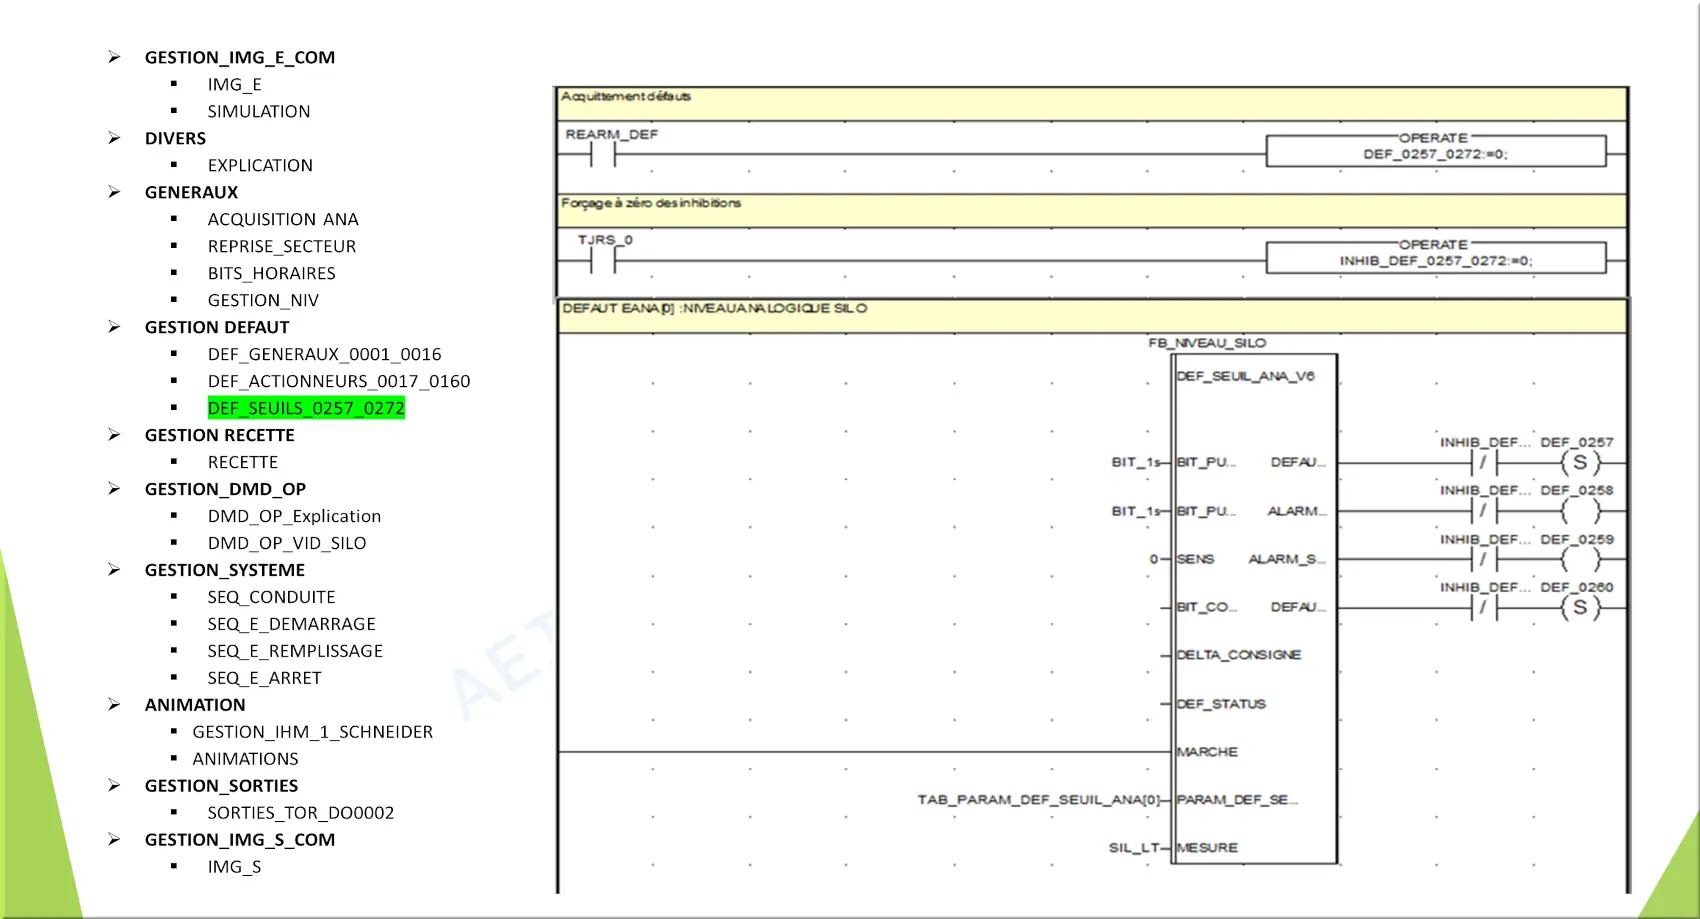This screenshot has height=919, width=1700.
Task: Expand the GESTION_SORTIES arrow
Action: [x=115, y=786]
